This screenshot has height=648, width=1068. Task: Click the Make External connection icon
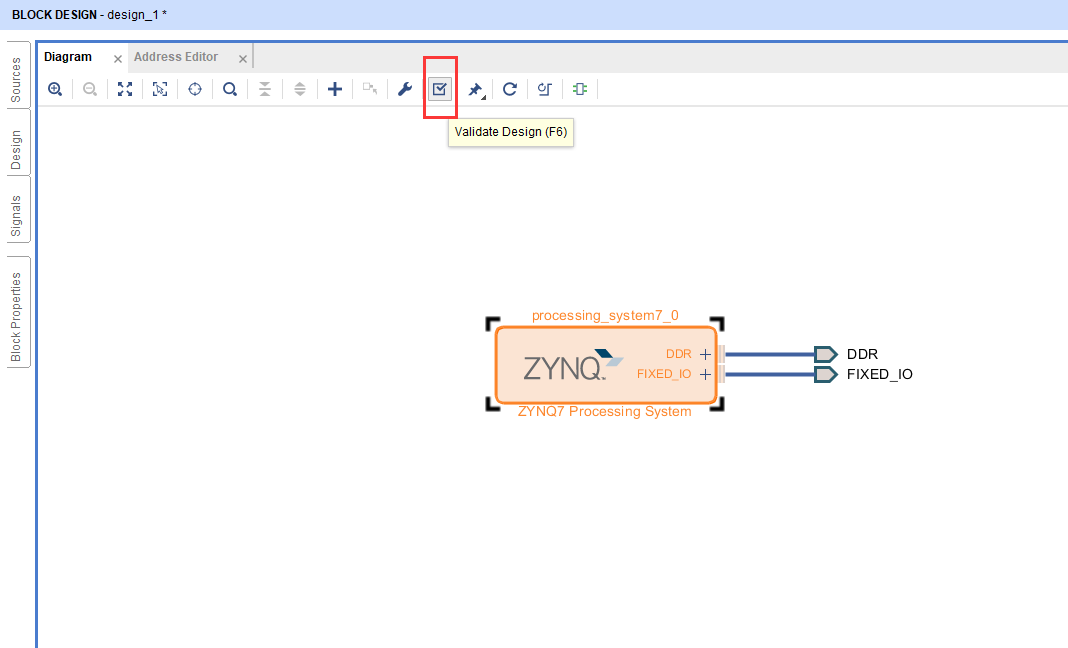(370, 89)
